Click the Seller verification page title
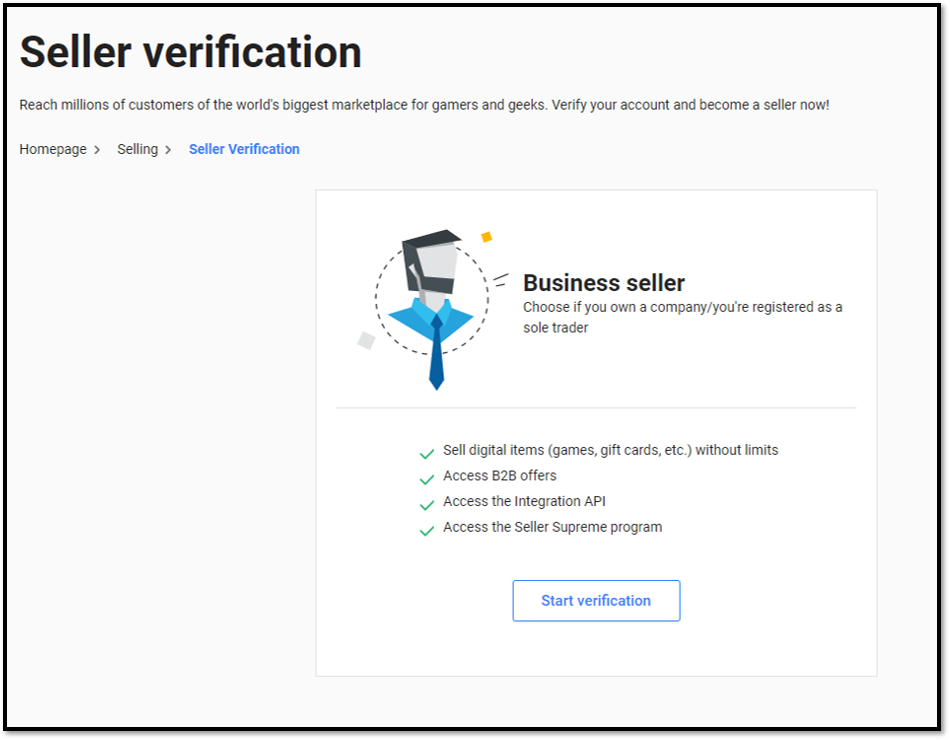 (x=190, y=52)
